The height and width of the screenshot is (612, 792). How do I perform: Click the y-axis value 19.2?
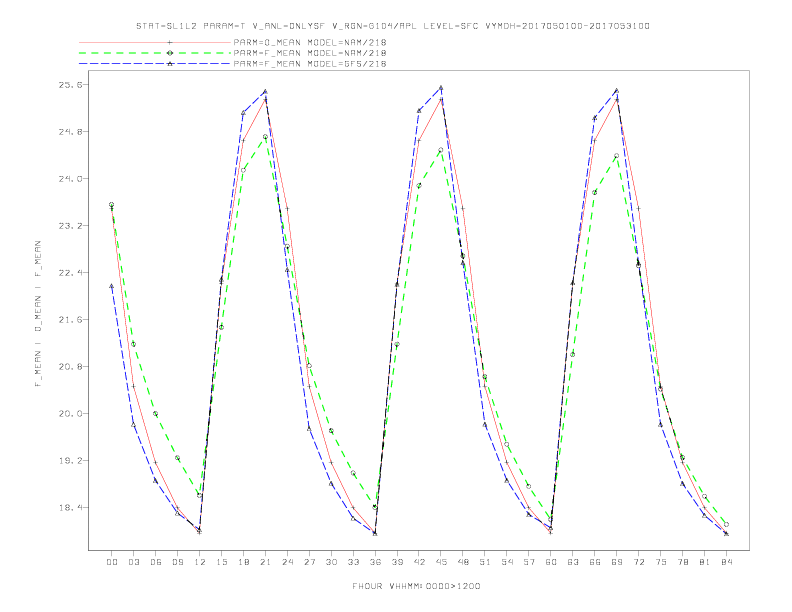pos(71,461)
